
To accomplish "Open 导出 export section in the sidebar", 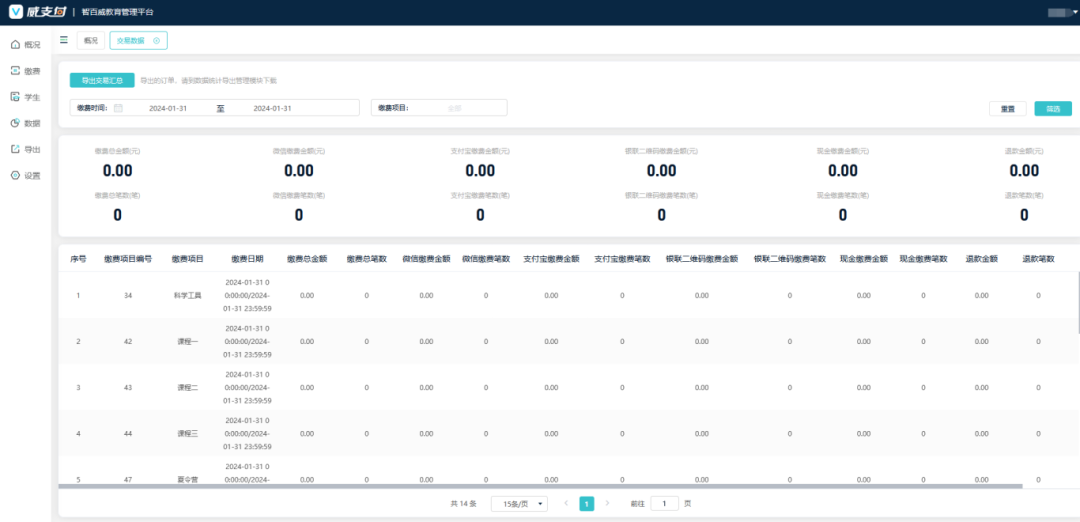I will [x=25, y=149].
